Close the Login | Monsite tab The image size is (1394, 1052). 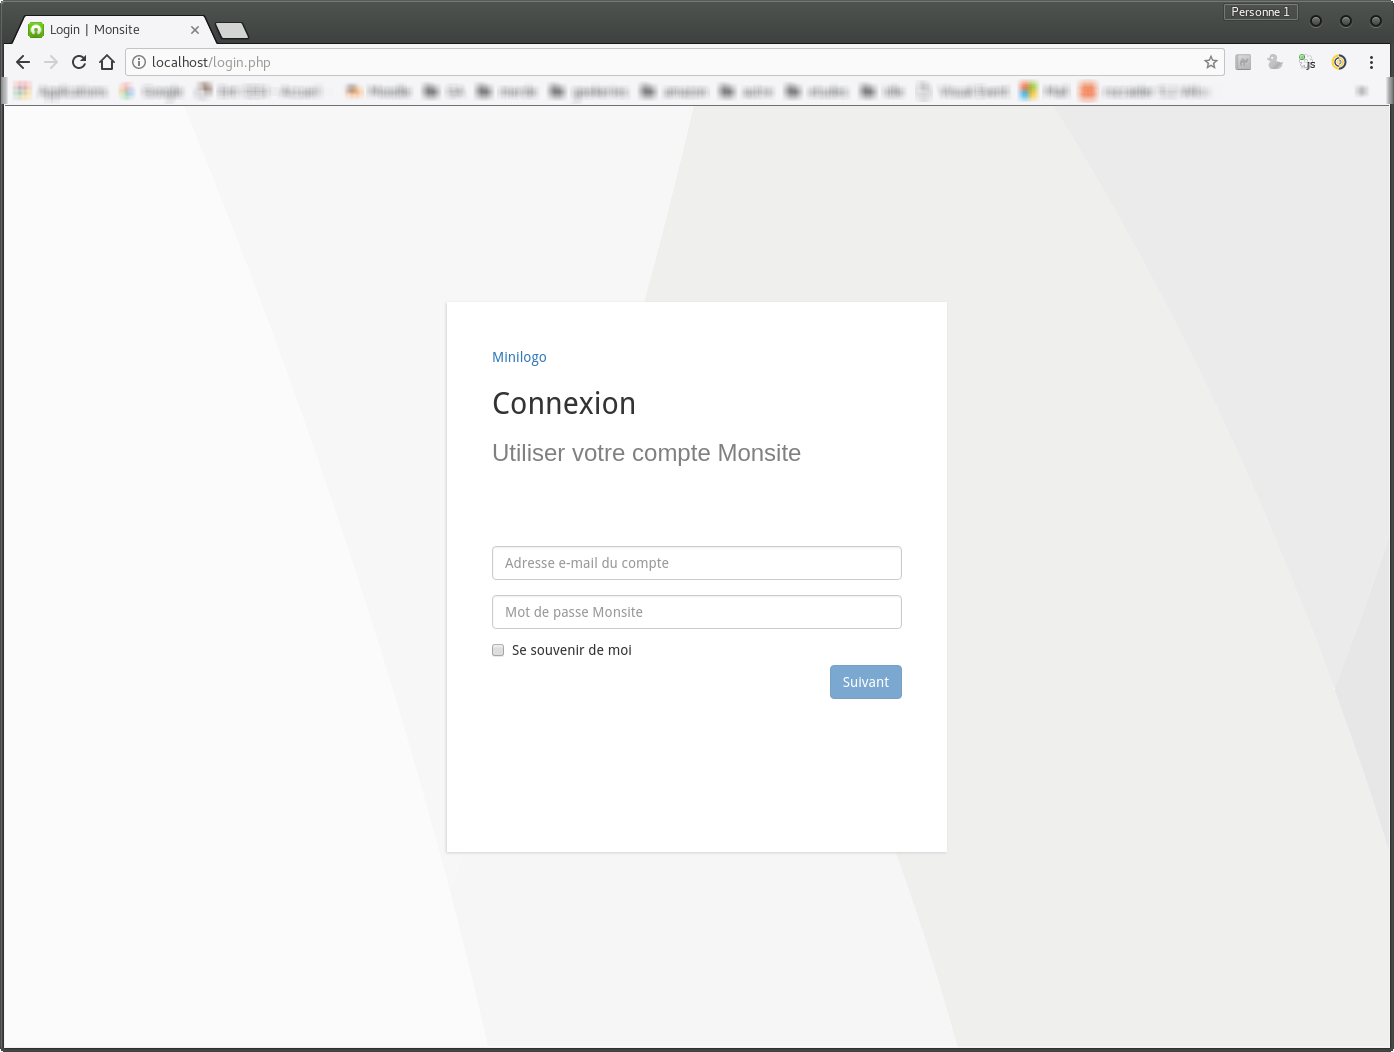click(x=195, y=30)
